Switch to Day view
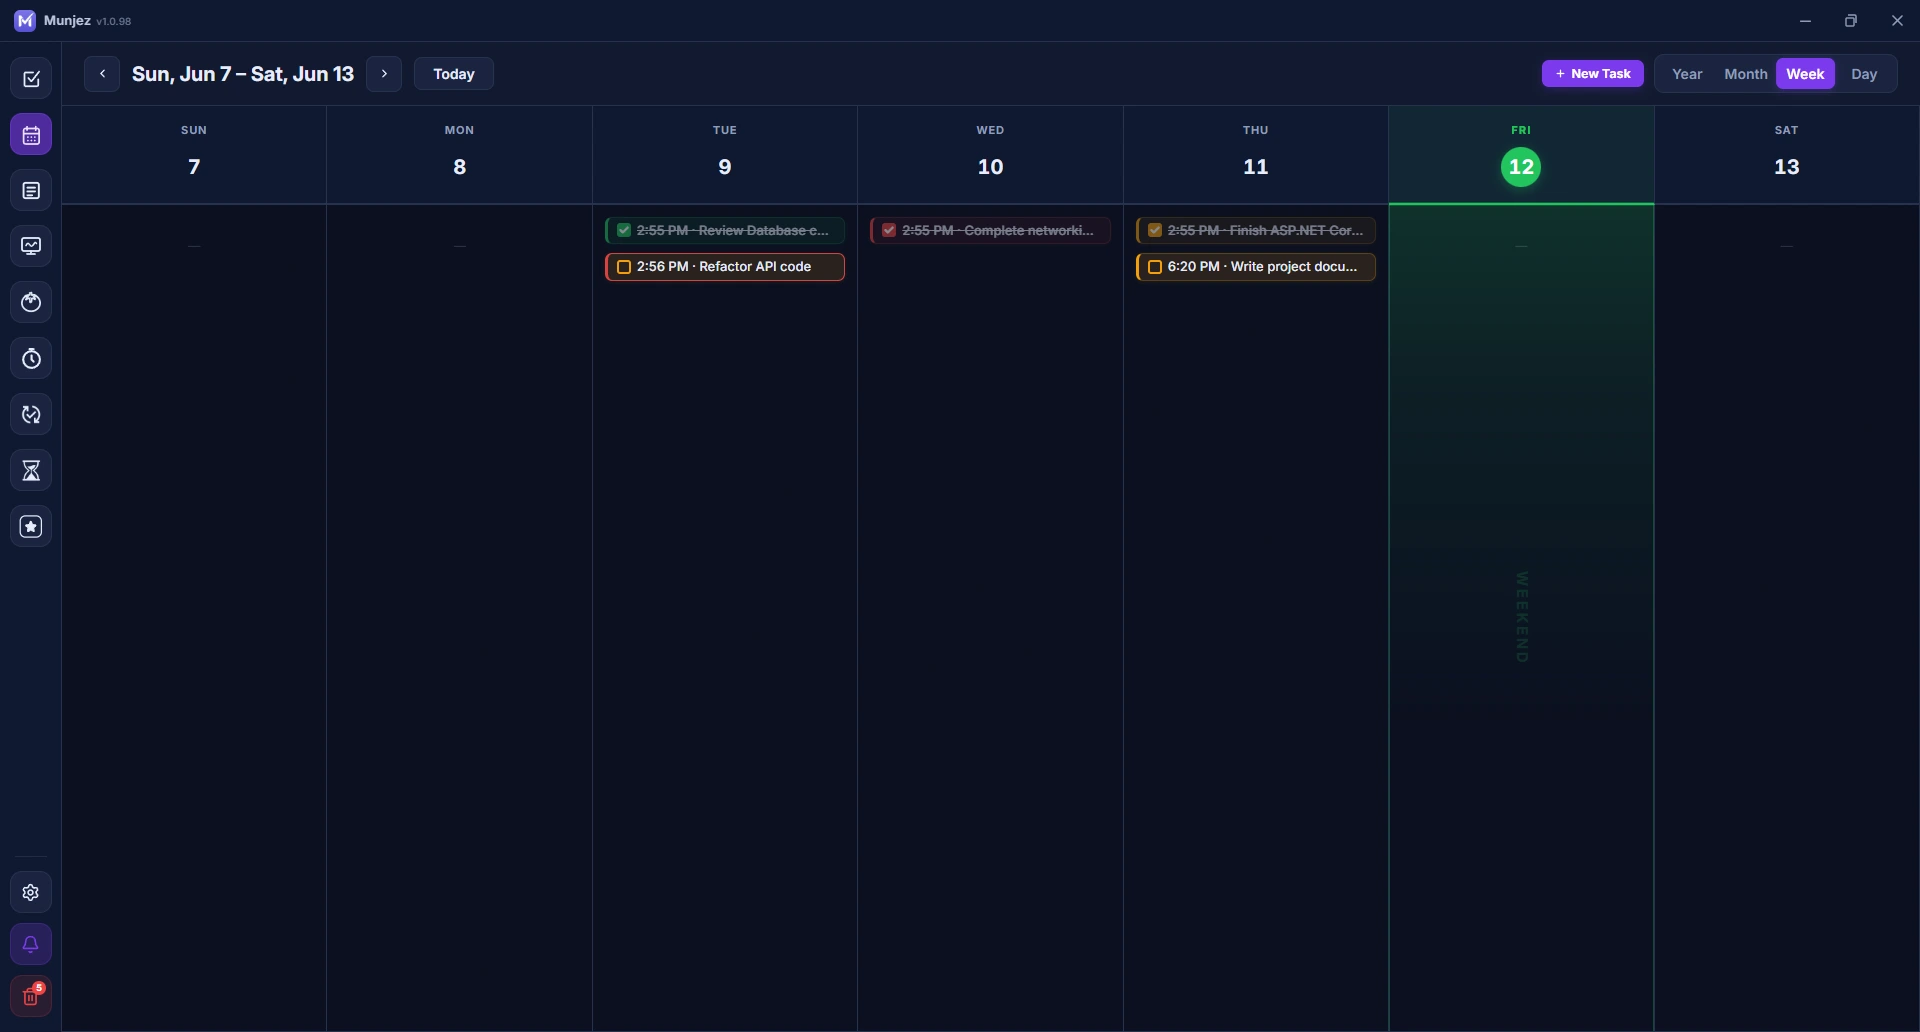1920x1032 pixels. (x=1864, y=74)
